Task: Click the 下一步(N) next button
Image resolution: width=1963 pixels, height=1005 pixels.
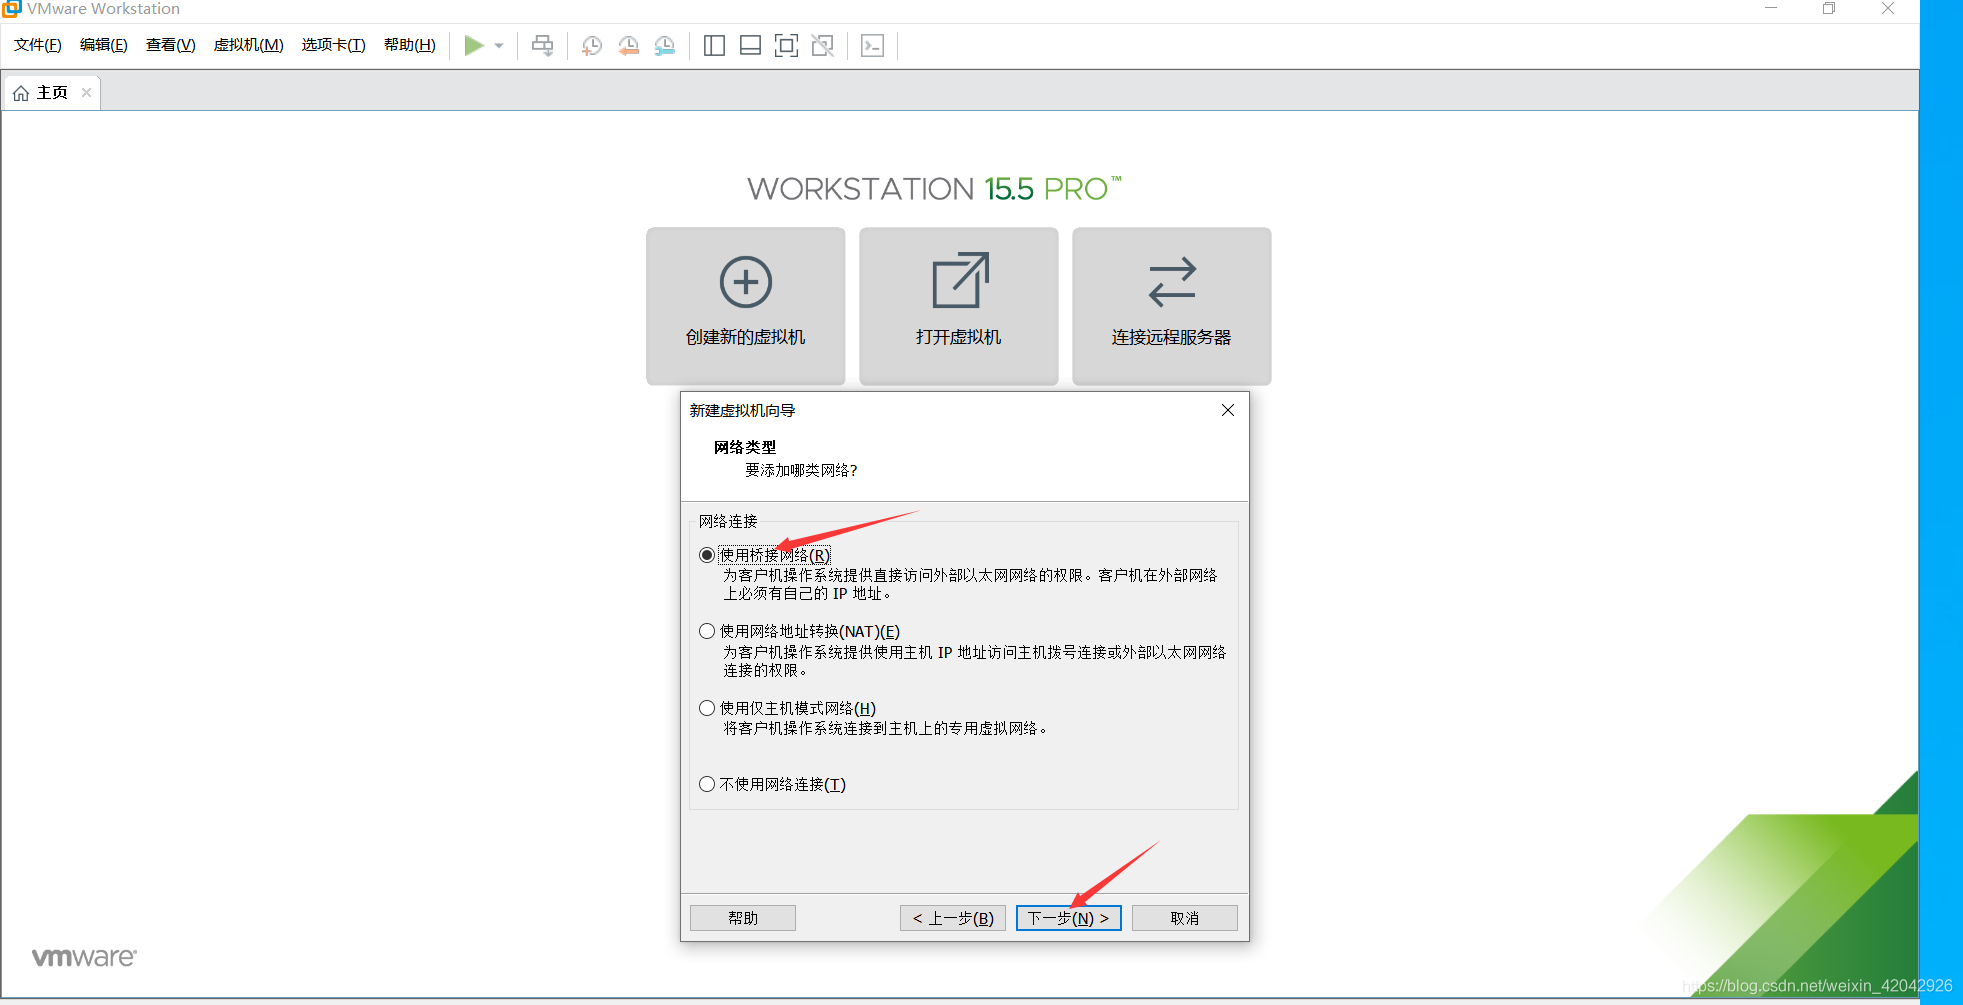Action: (x=1069, y=918)
